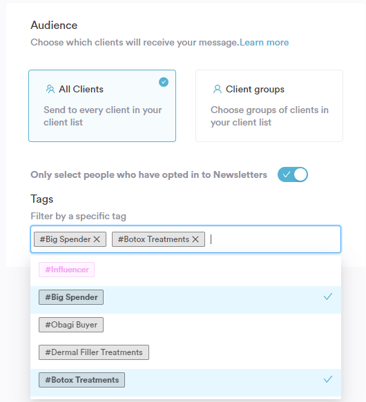Choose #Dermal Filler Treatments from the tag list
Screen dimensions: 366x402
pos(94,352)
